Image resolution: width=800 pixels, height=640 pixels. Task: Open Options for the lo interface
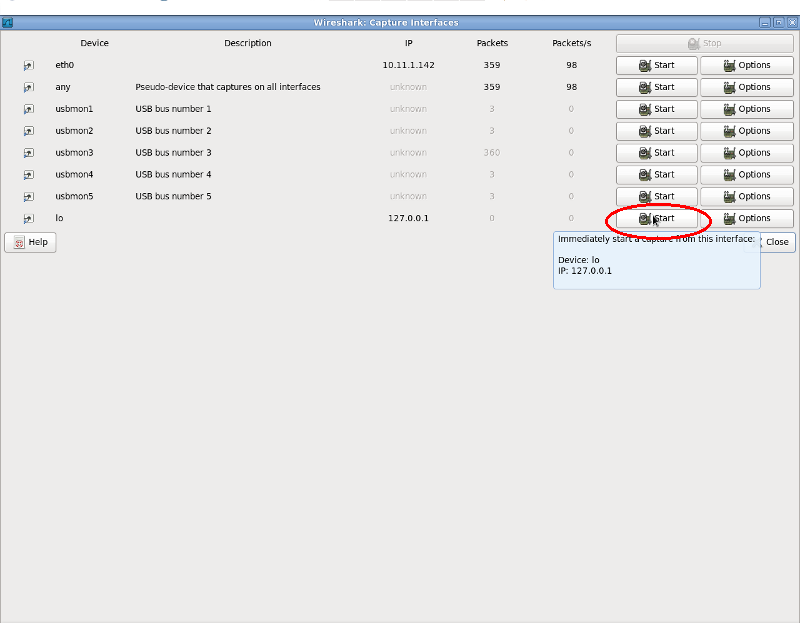click(746, 218)
